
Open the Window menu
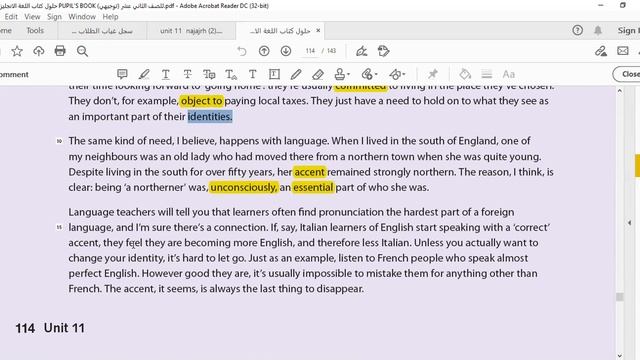click(82, 17)
